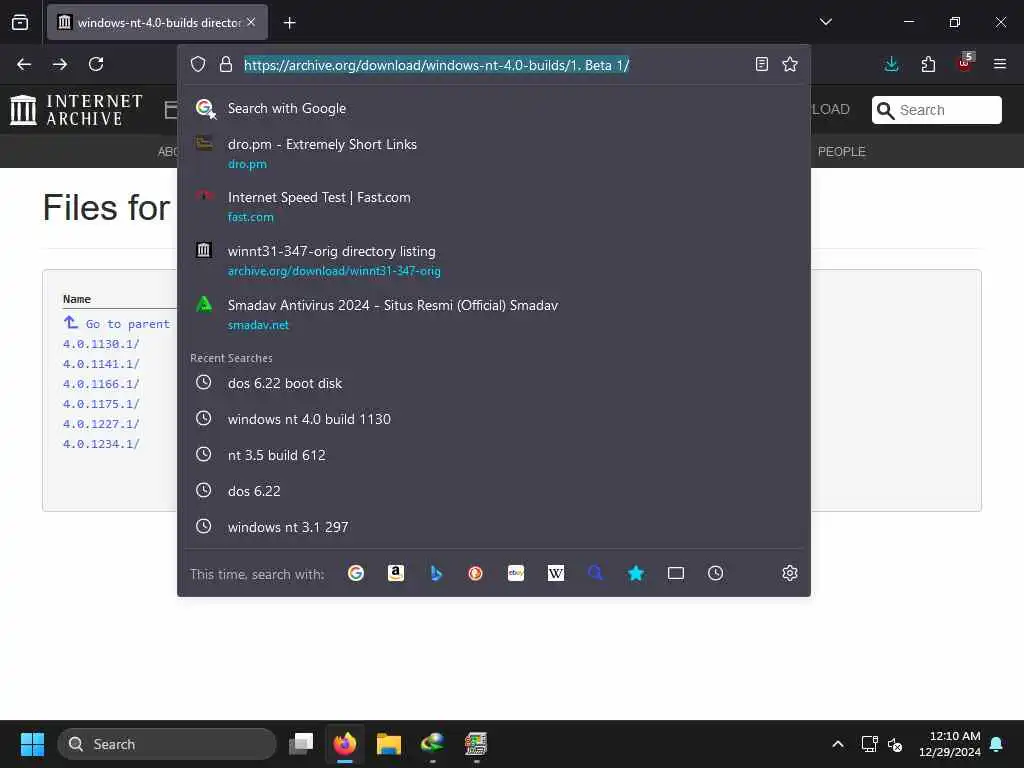The height and width of the screenshot is (768, 1024).
Task: Go to parent directory link
Action: click(116, 323)
